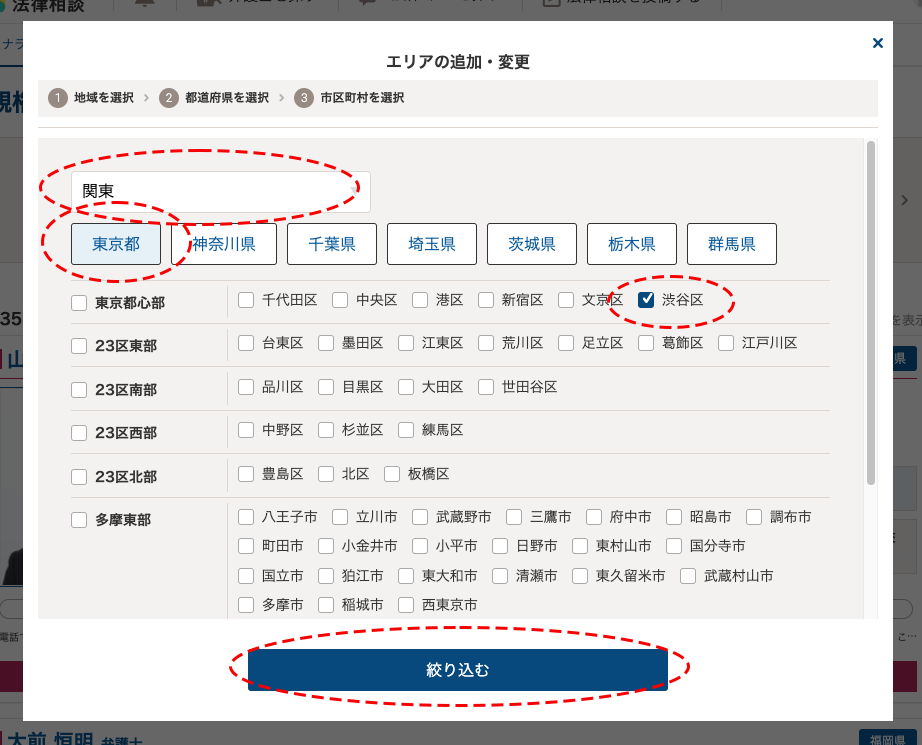Open the 関東 region dropdown

click(221, 192)
